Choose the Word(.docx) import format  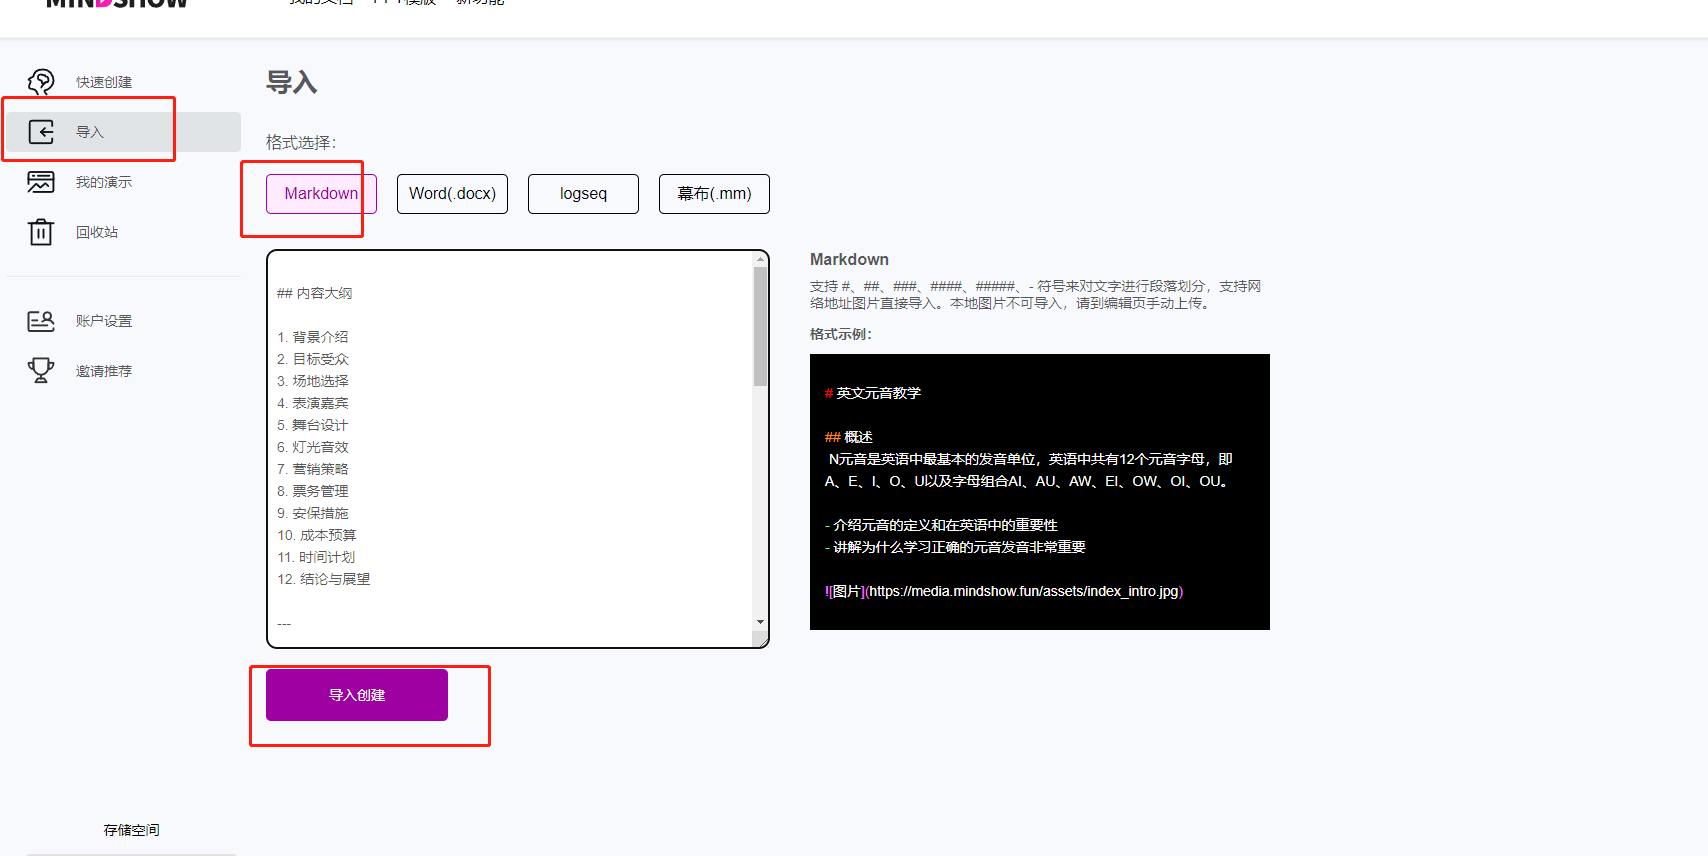point(452,194)
